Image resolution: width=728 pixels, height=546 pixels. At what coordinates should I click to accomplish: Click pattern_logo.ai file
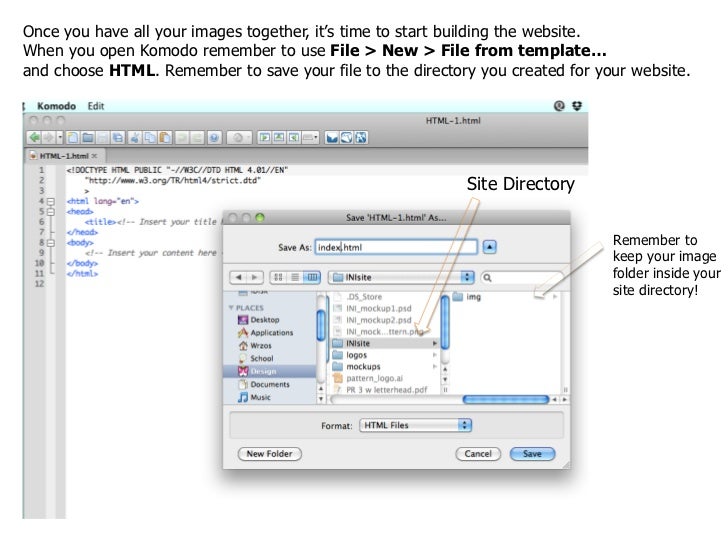pyautogui.click(x=385, y=378)
